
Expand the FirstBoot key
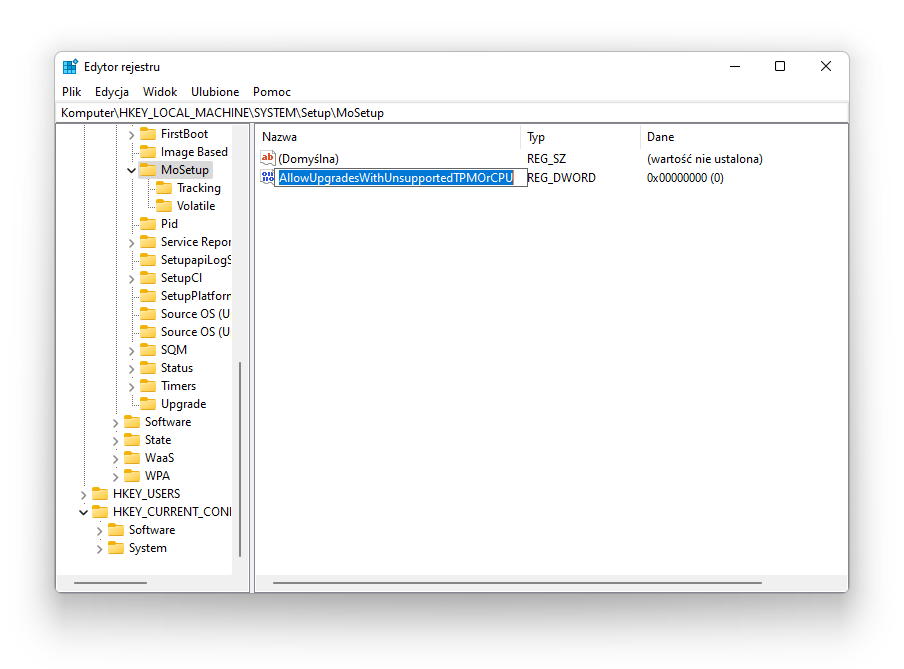[131, 135]
